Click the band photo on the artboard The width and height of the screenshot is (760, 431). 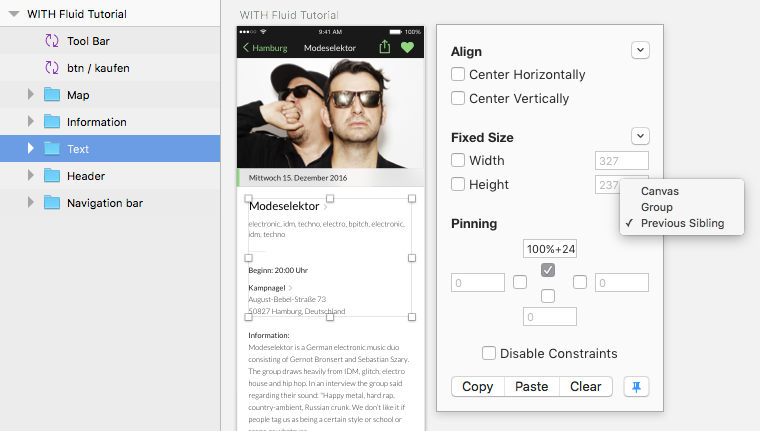(330, 113)
